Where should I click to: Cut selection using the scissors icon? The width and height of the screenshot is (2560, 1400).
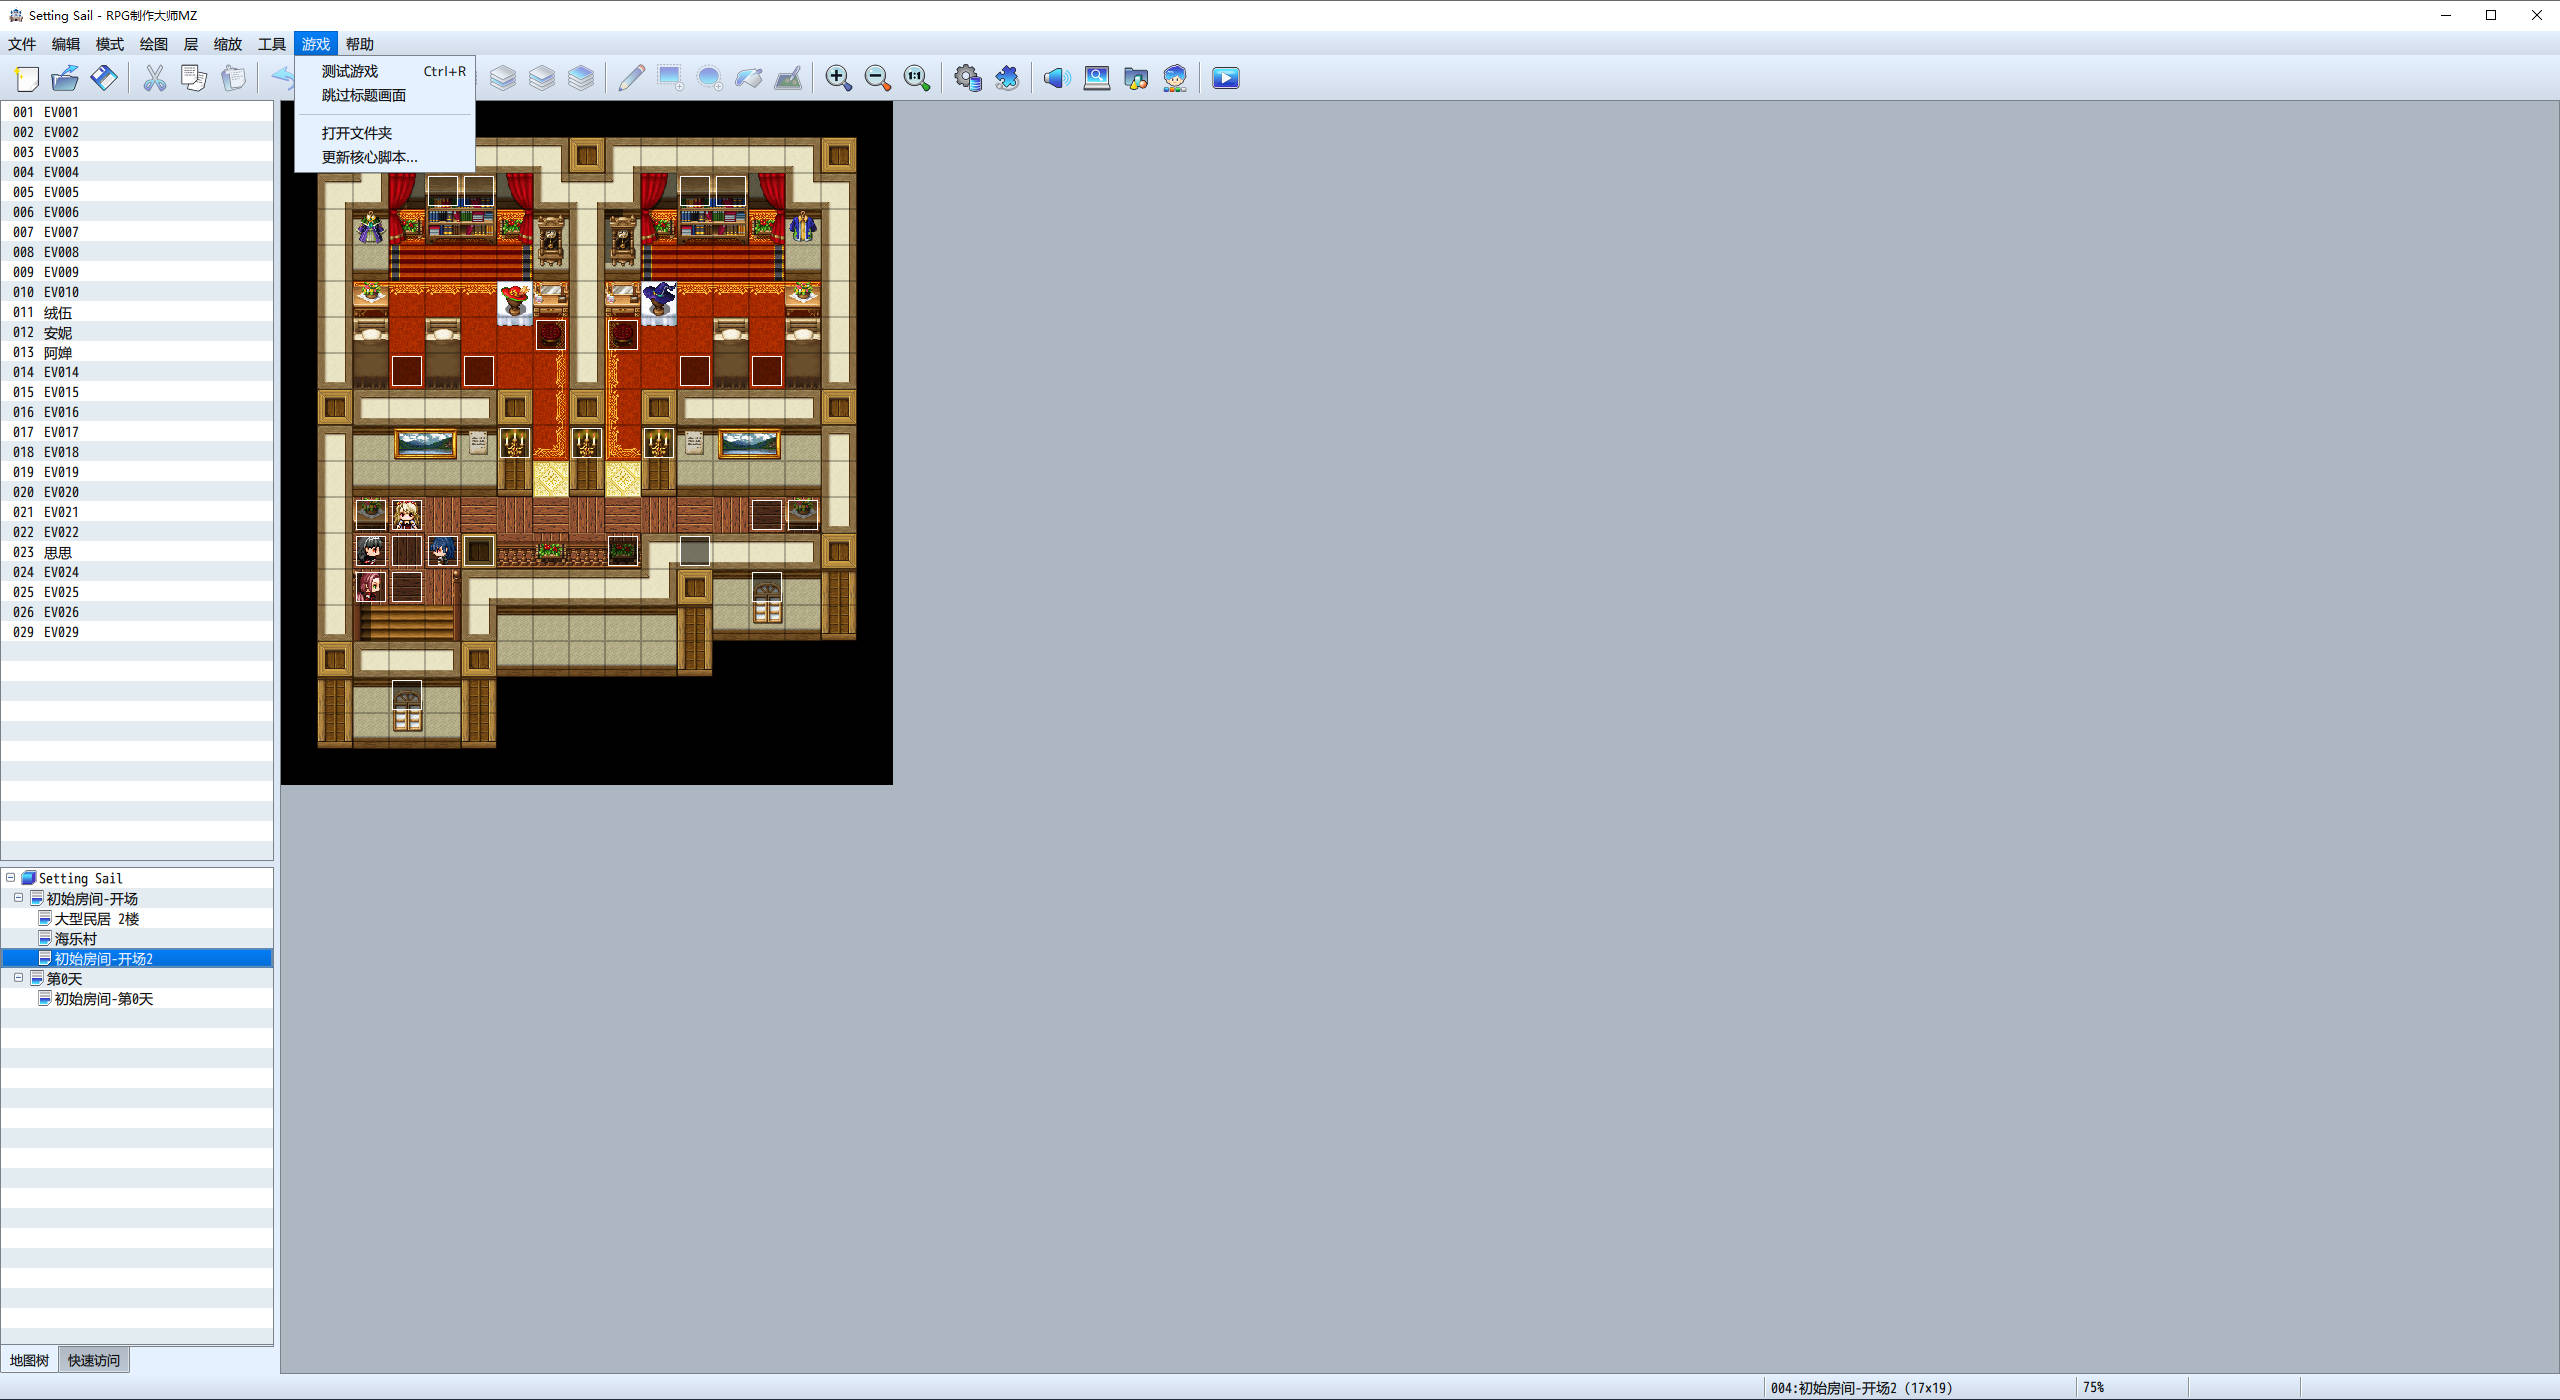click(155, 78)
